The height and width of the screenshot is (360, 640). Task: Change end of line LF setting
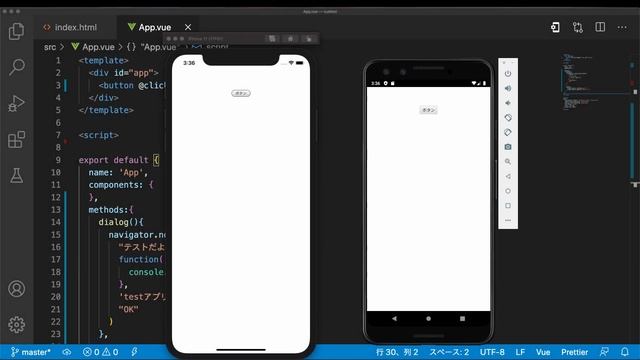(520, 352)
